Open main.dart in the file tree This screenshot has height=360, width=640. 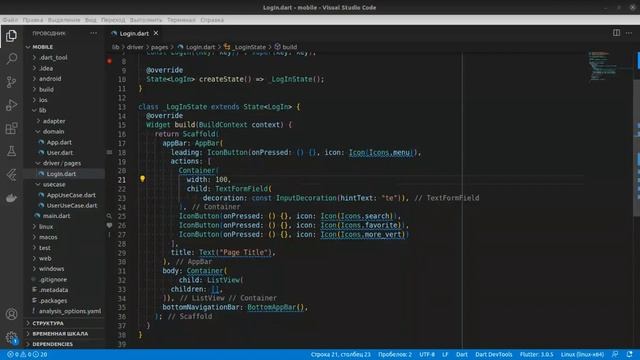pos(56,216)
